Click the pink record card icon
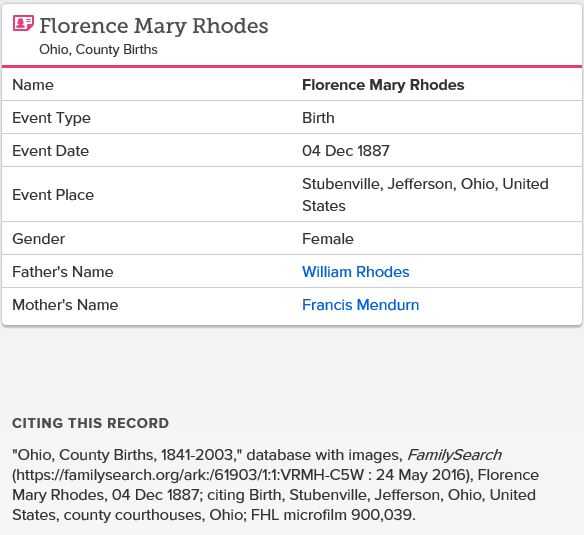Screen dimensions: 584x535 (23, 23)
